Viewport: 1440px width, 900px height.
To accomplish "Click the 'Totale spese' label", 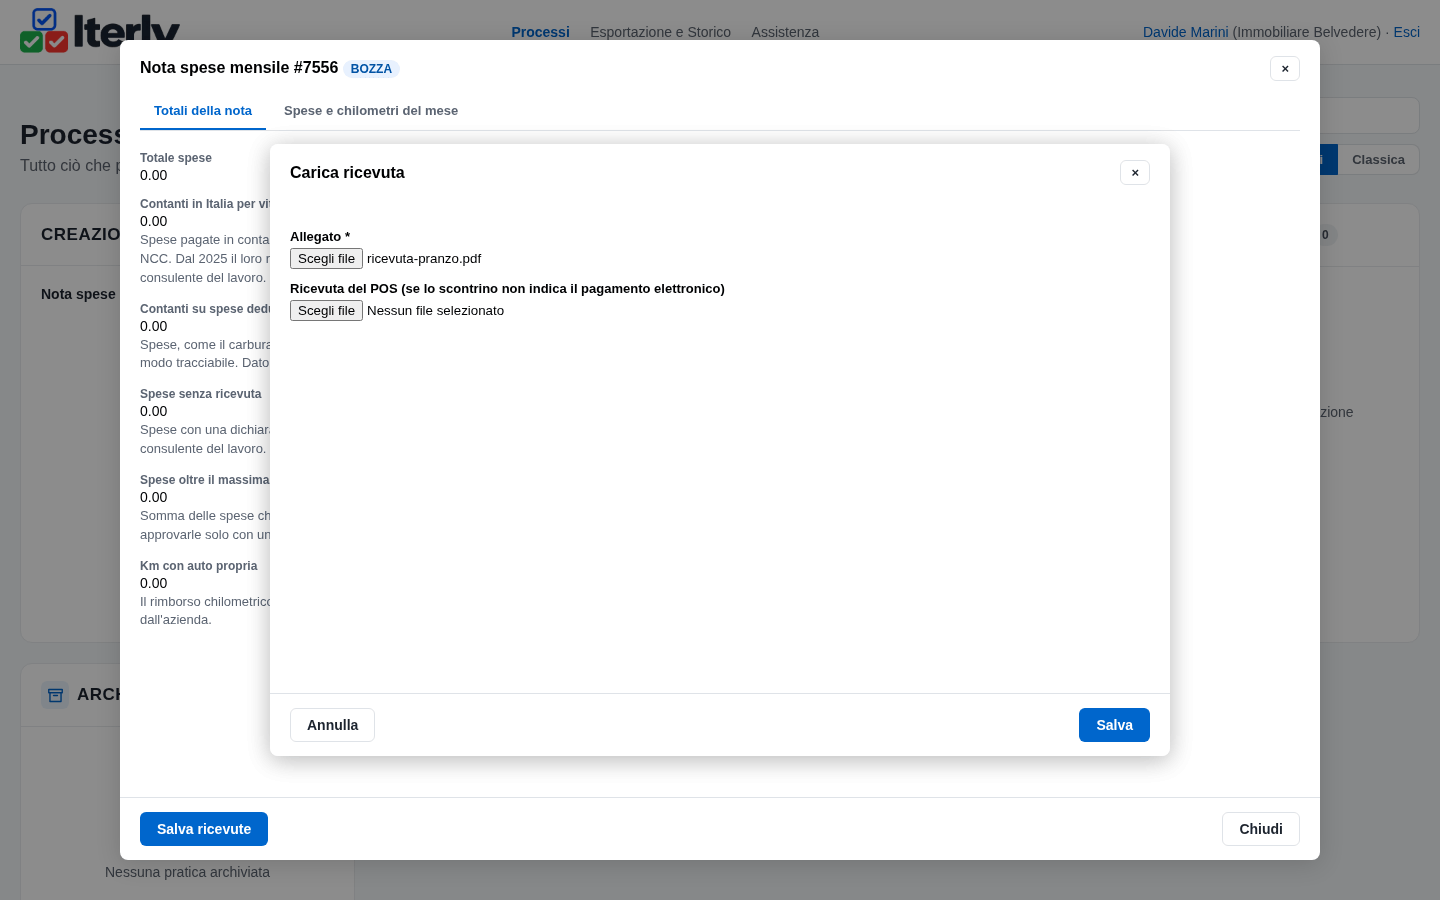I will tap(176, 158).
